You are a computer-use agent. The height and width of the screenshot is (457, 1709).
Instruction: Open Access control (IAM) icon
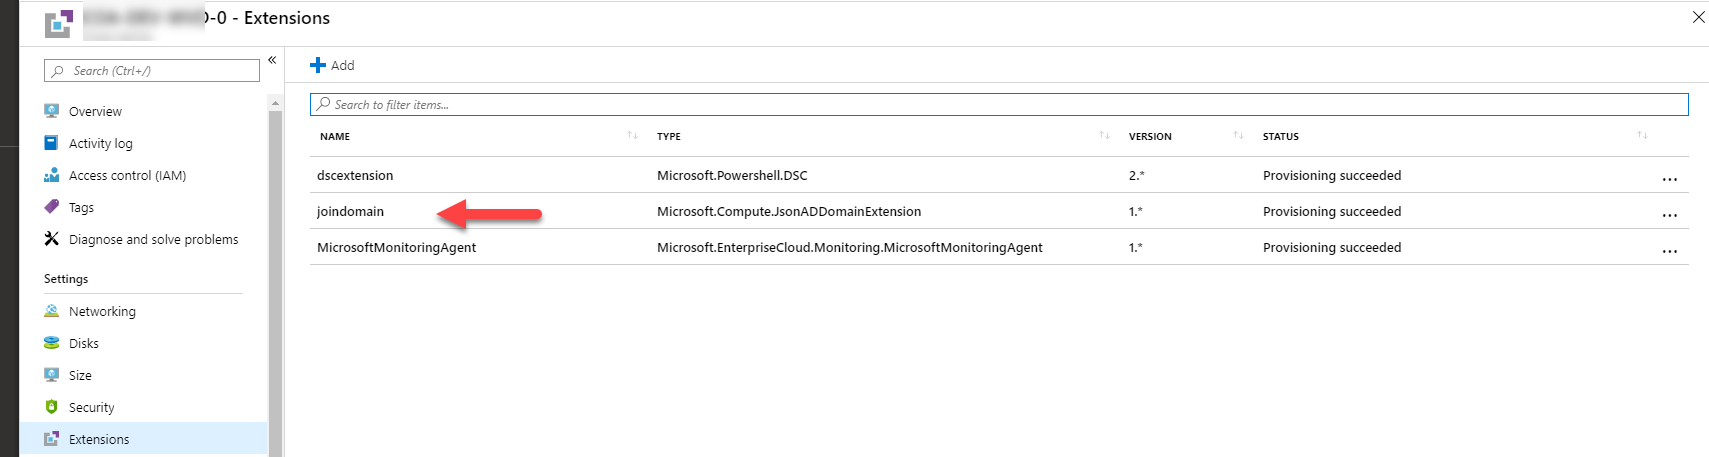tap(52, 175)
